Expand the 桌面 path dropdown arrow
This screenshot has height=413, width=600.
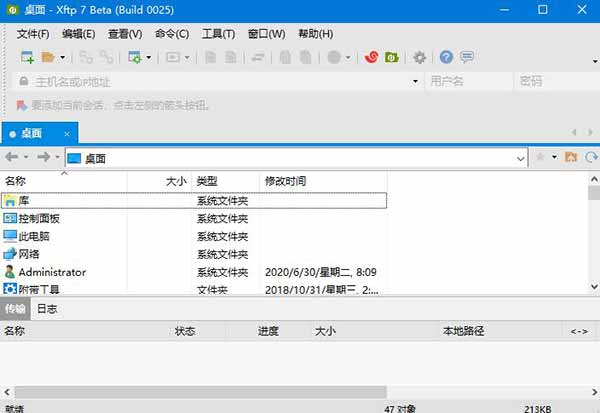(520, 158)
